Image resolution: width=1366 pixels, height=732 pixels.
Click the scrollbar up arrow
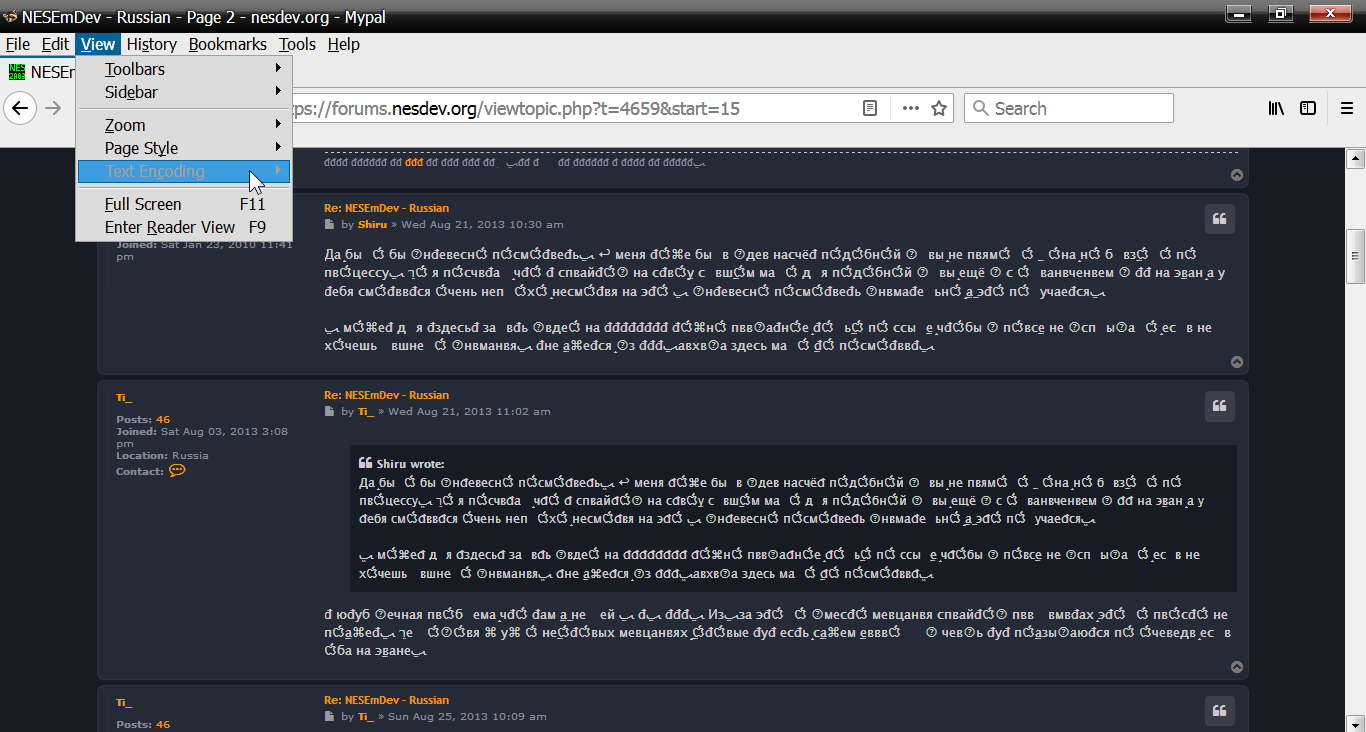1356,157
